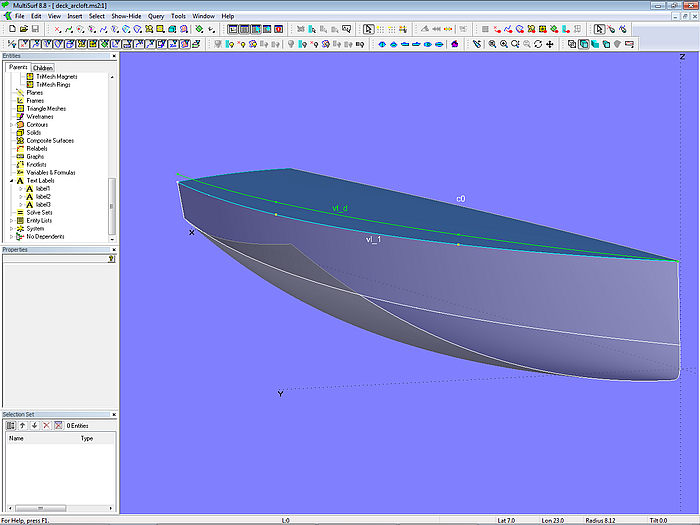700x525 pixels.
Task: Open the Query menu
Action: (x=156, y=16)
